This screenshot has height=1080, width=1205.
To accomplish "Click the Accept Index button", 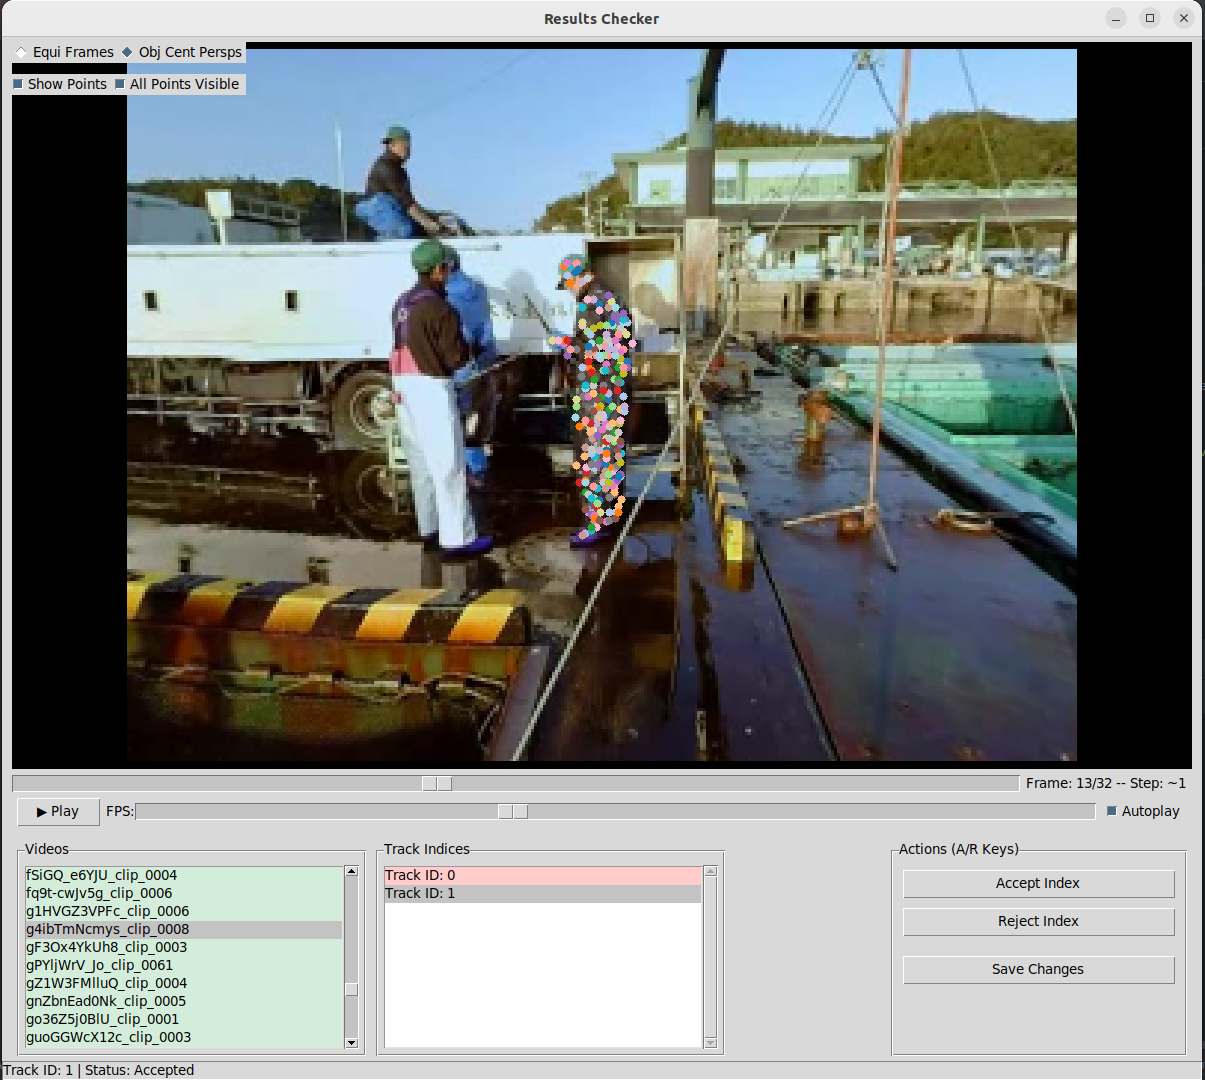I will point(1038,883).
